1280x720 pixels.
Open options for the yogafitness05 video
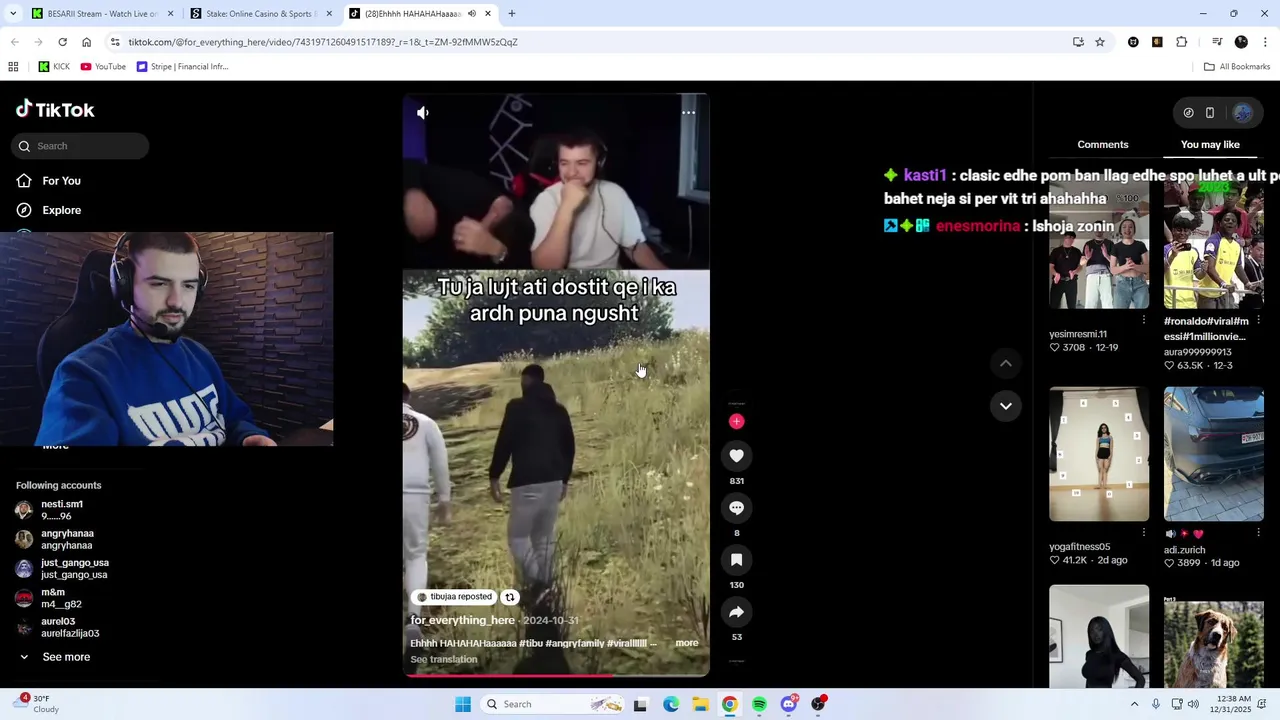1144,533
